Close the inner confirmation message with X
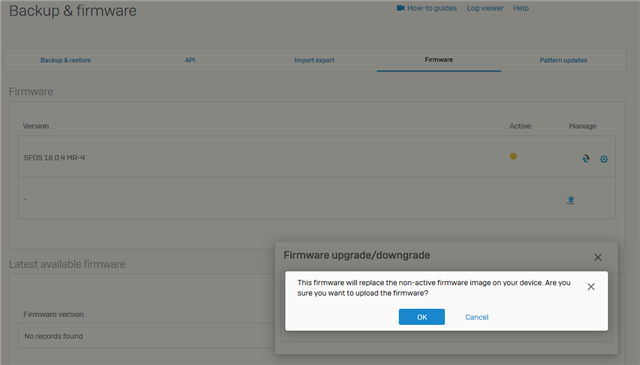Screen dimensions: 640x365 (591, 287)
